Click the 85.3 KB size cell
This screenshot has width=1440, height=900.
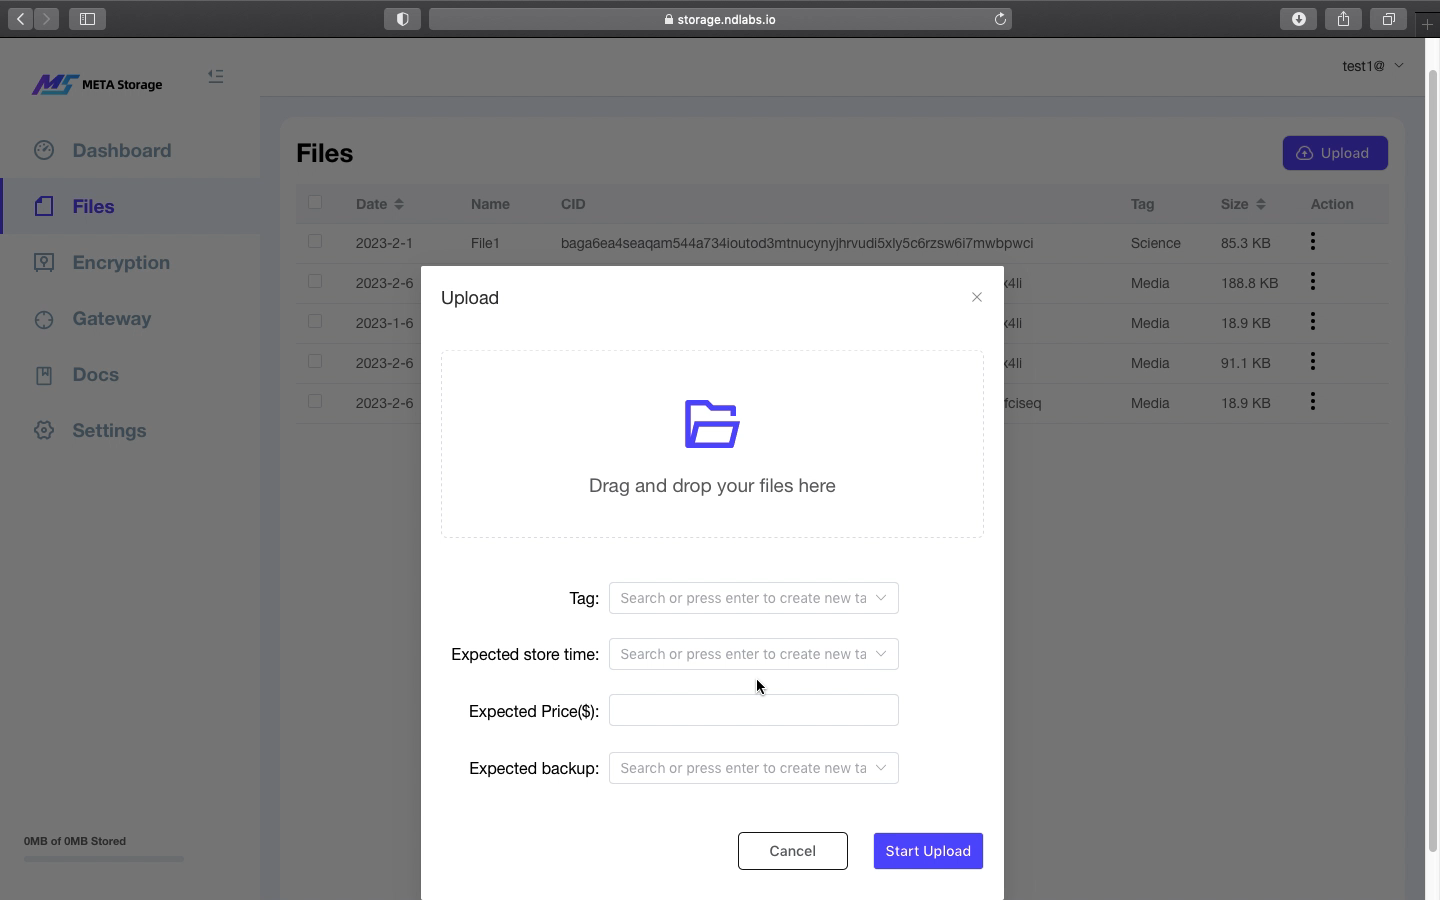(1246, 243)
